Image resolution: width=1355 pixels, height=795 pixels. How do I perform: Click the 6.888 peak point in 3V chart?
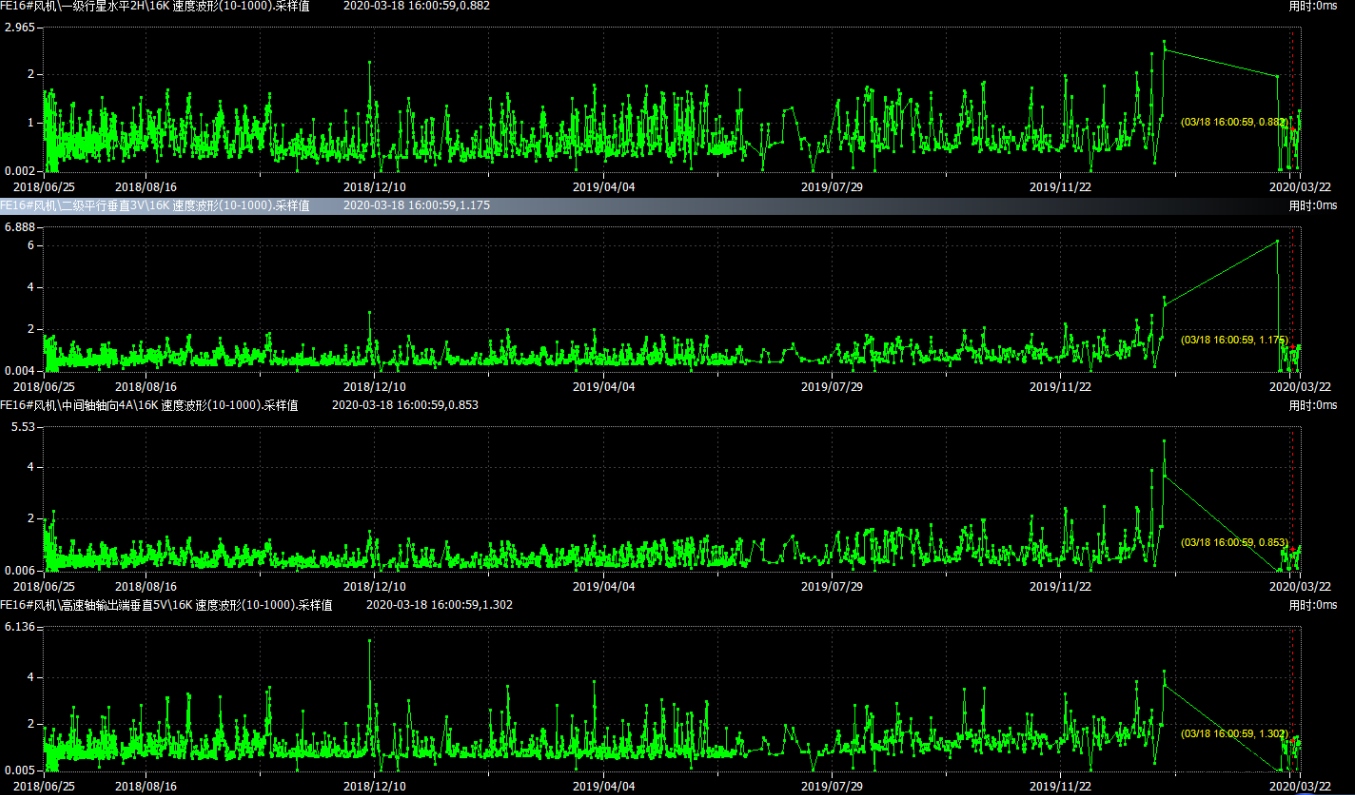click(x=1277, y=241)
